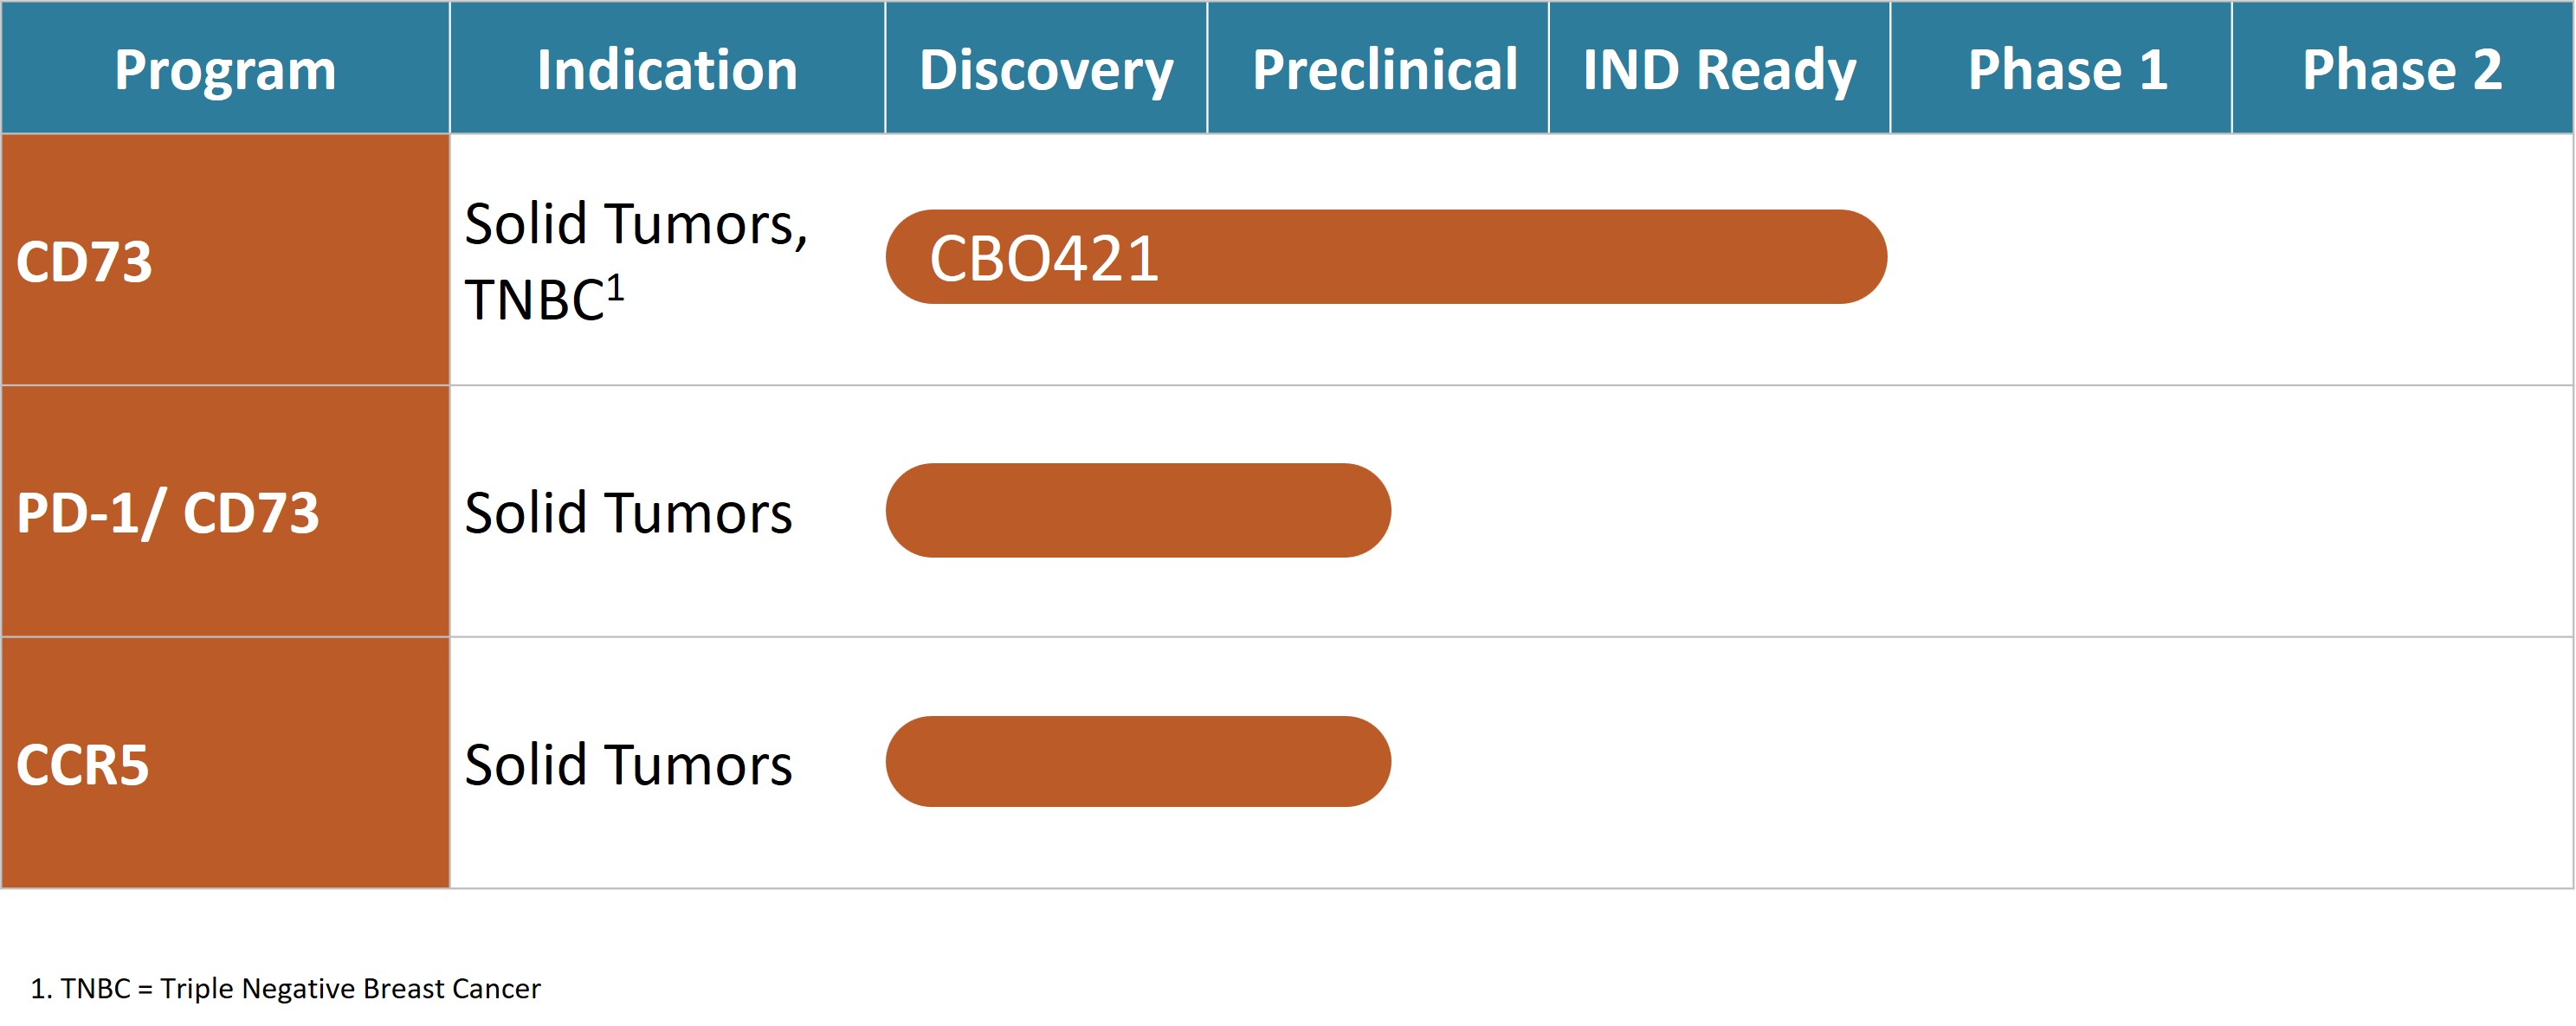Image resolution: width=2576 pixels, height=1026 pixels.
Task: Click the IND Ready stage header
Action: point(1719,69)
